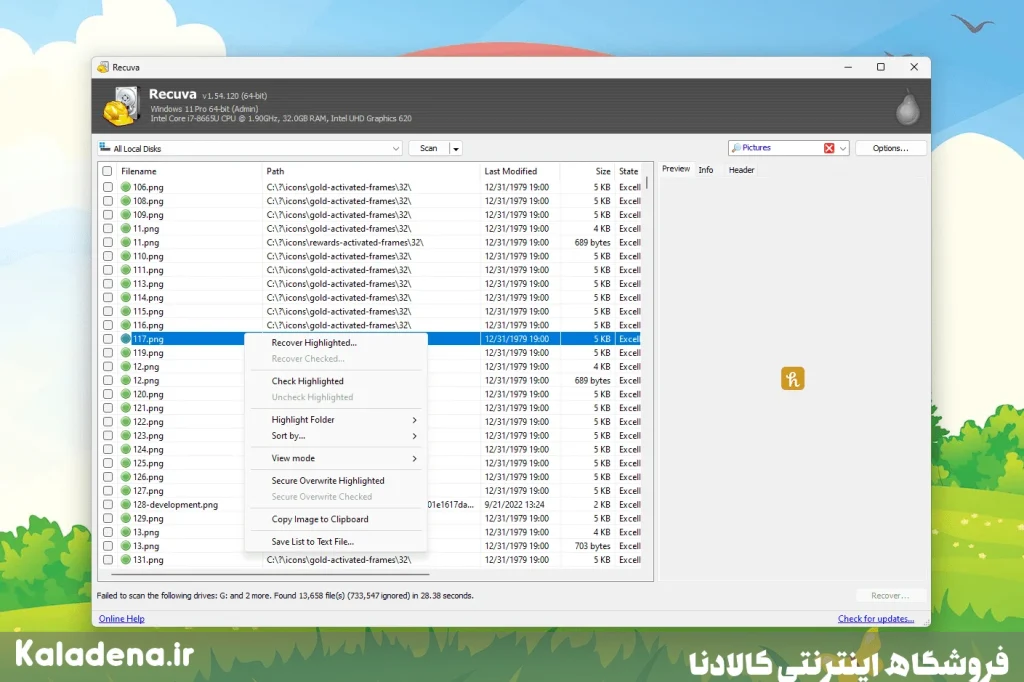Viewport: 1024px width, 682px height.
Task: Check the box for 117.png
Action: tap(108, 338)
